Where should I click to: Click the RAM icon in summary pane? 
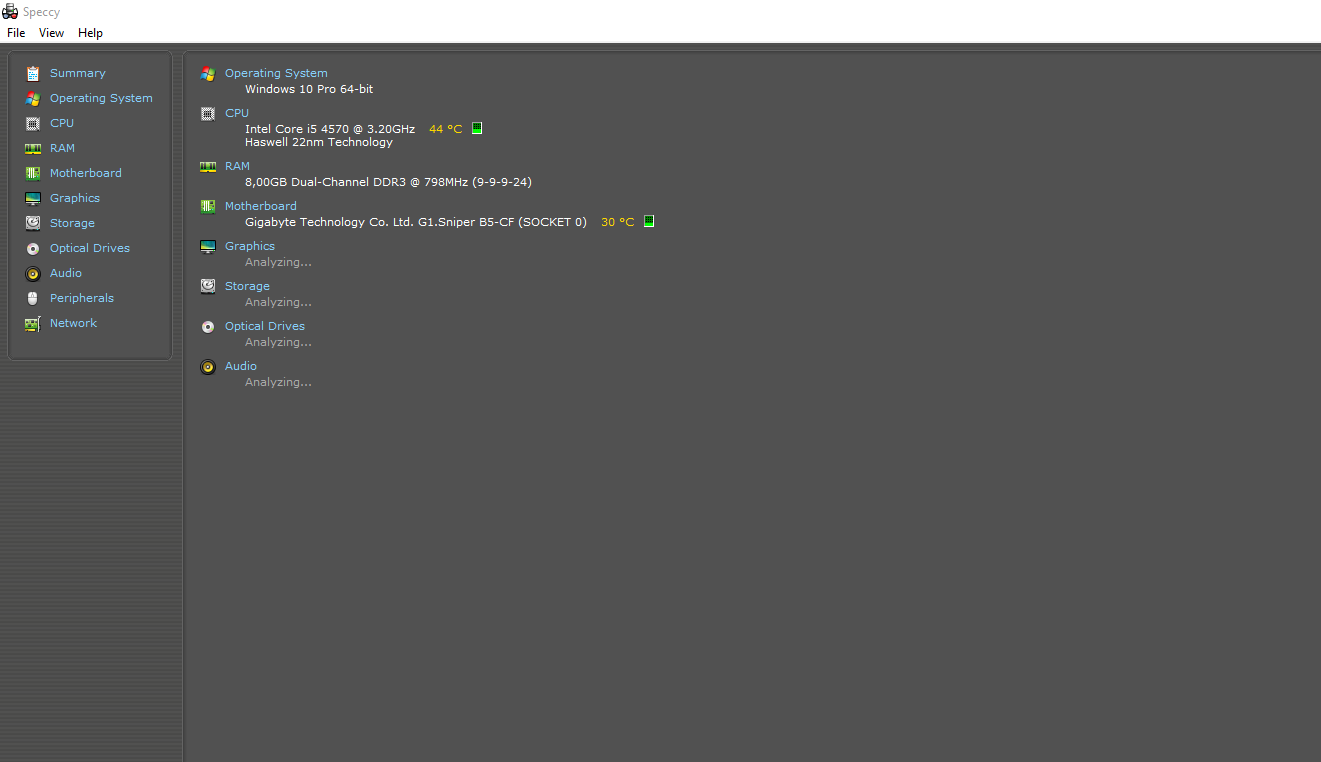(x=208, y=166)
